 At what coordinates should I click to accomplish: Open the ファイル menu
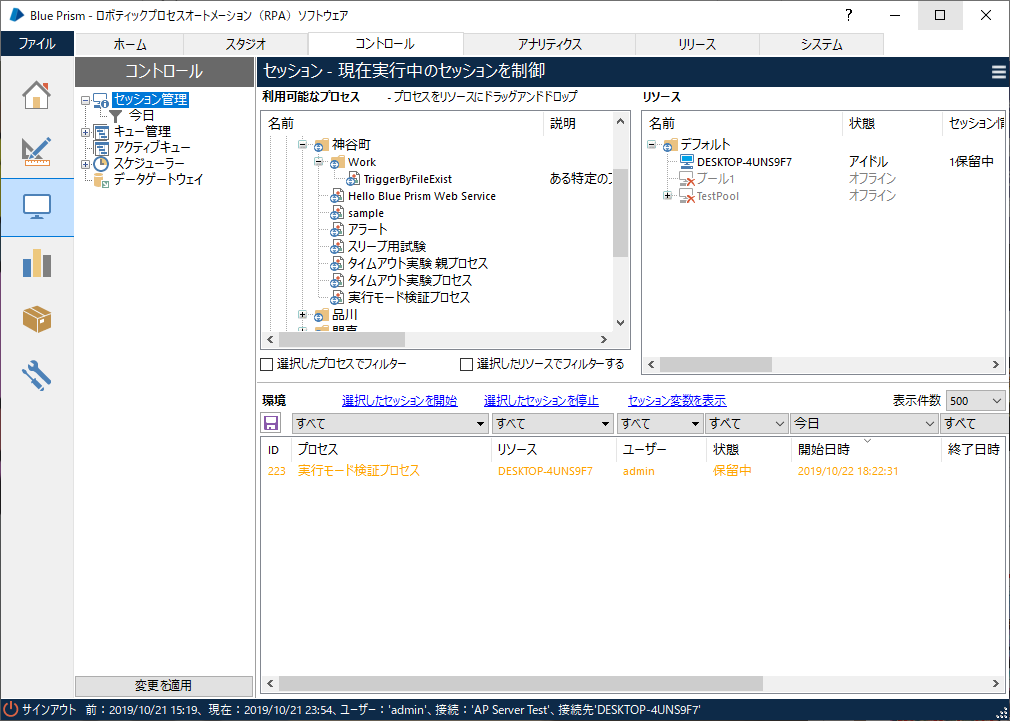[x=37, y=44]
